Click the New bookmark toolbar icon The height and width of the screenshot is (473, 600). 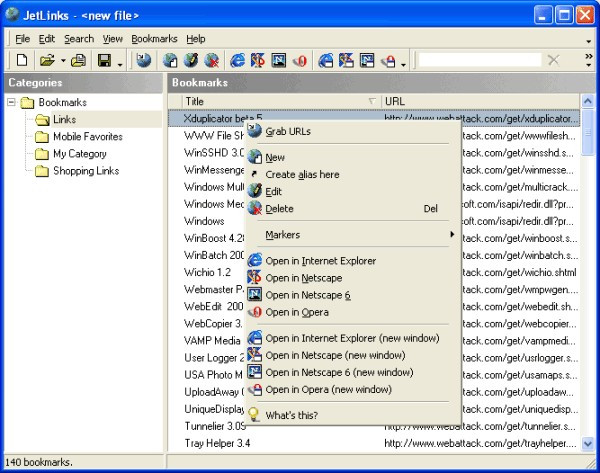tap(170, 60)
